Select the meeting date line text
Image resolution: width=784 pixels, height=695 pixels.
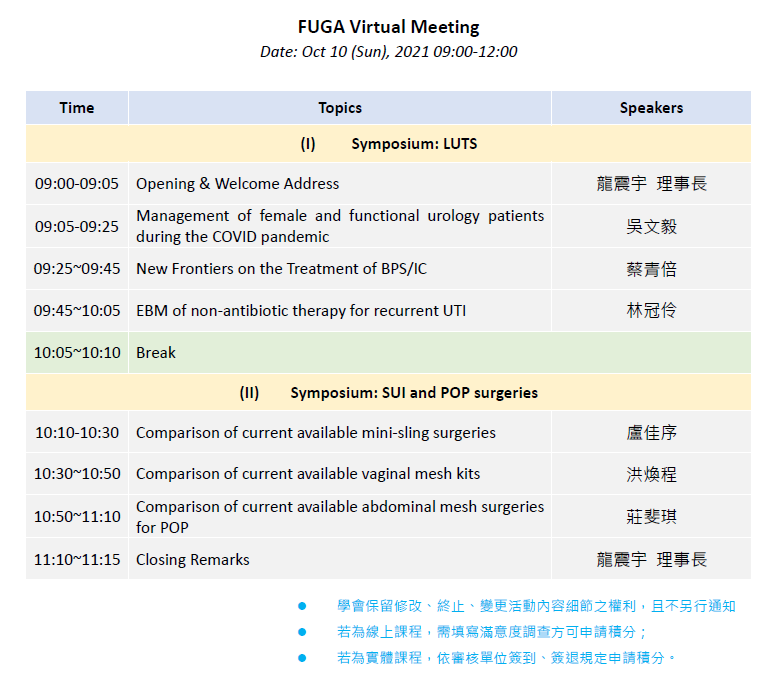point(388,52)
